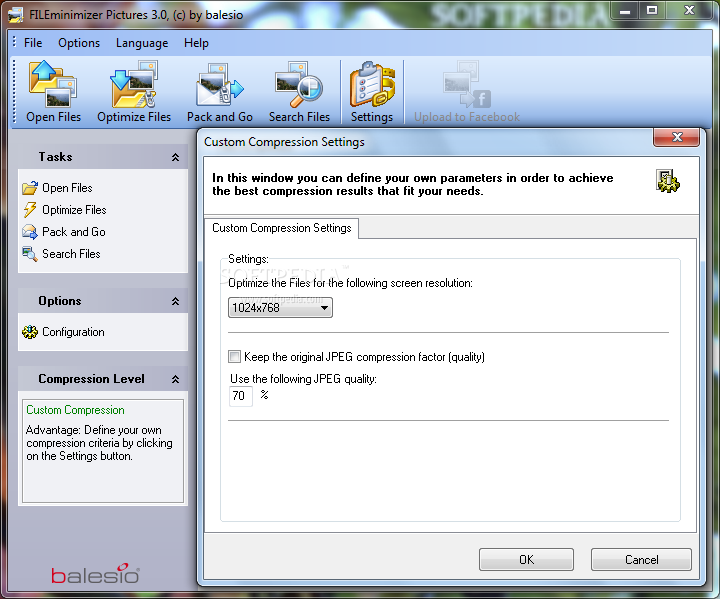The height and width of the screenshot is (599, 720).
Task: Open the File menu
Action: (x=33, y=43)
